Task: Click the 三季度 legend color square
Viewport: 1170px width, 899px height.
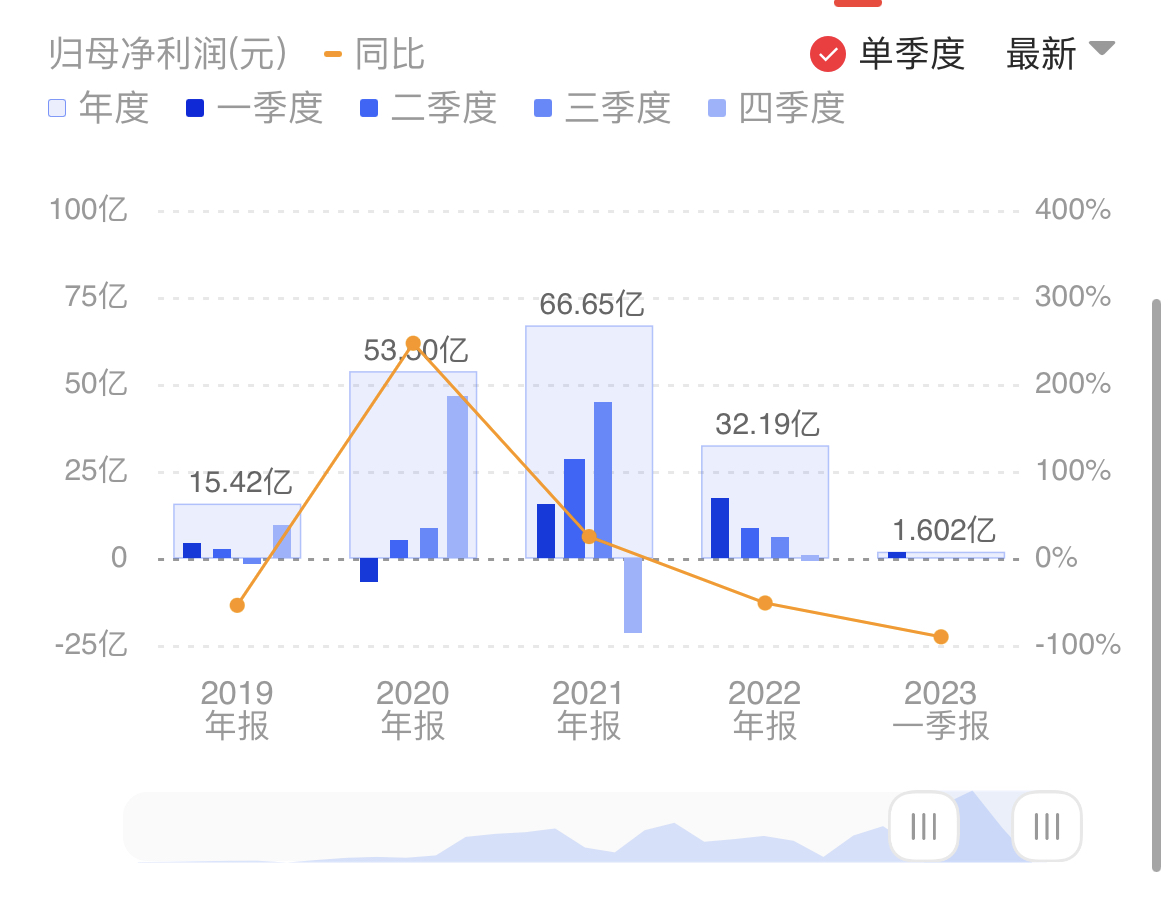Action: click(544, 108)
